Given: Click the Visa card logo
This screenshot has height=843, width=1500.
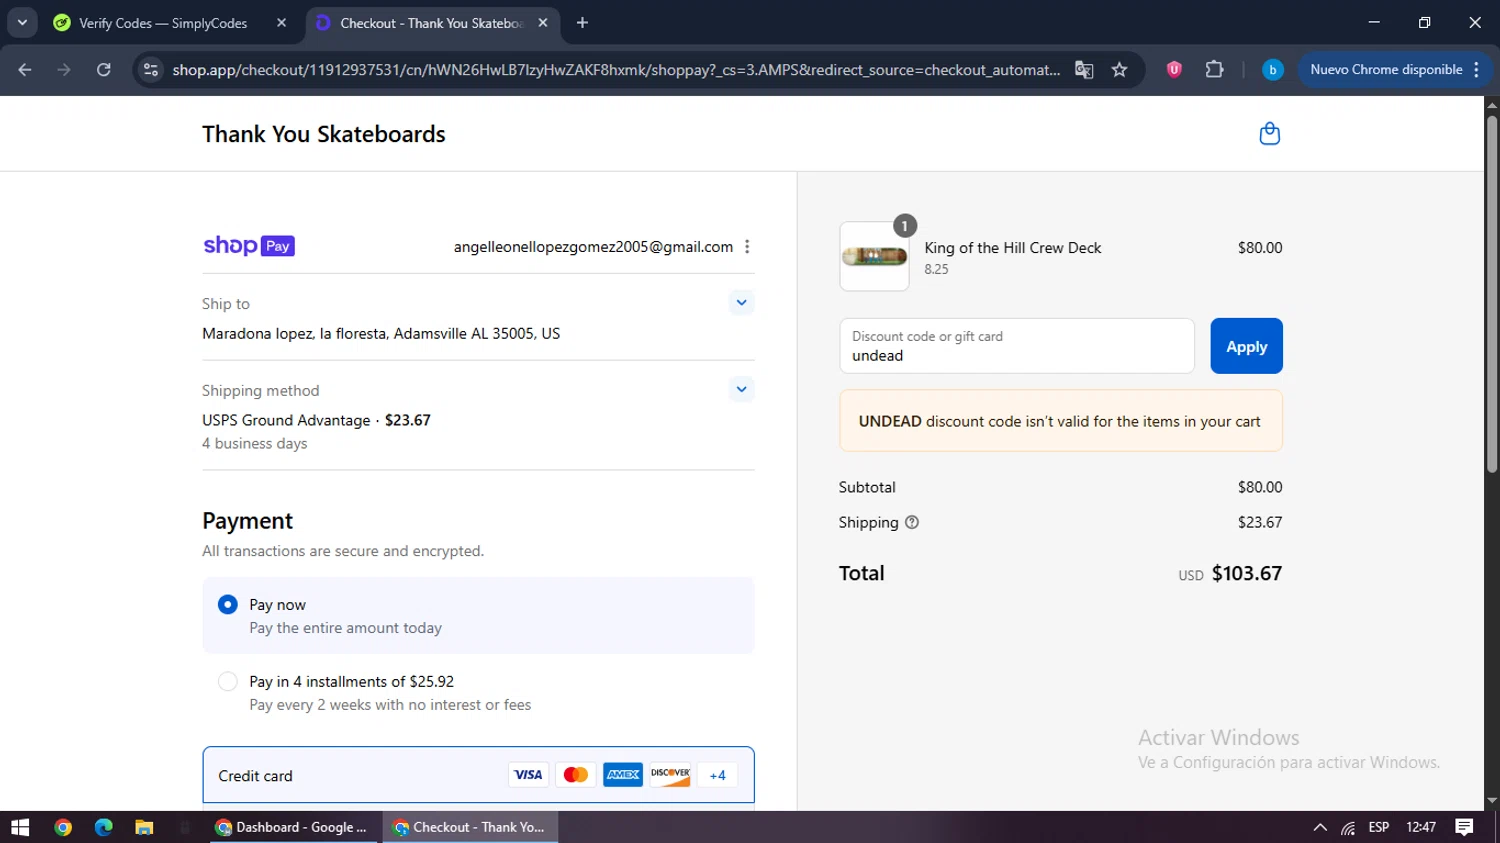Looking at the screenshot, I should tap(528, 775).
